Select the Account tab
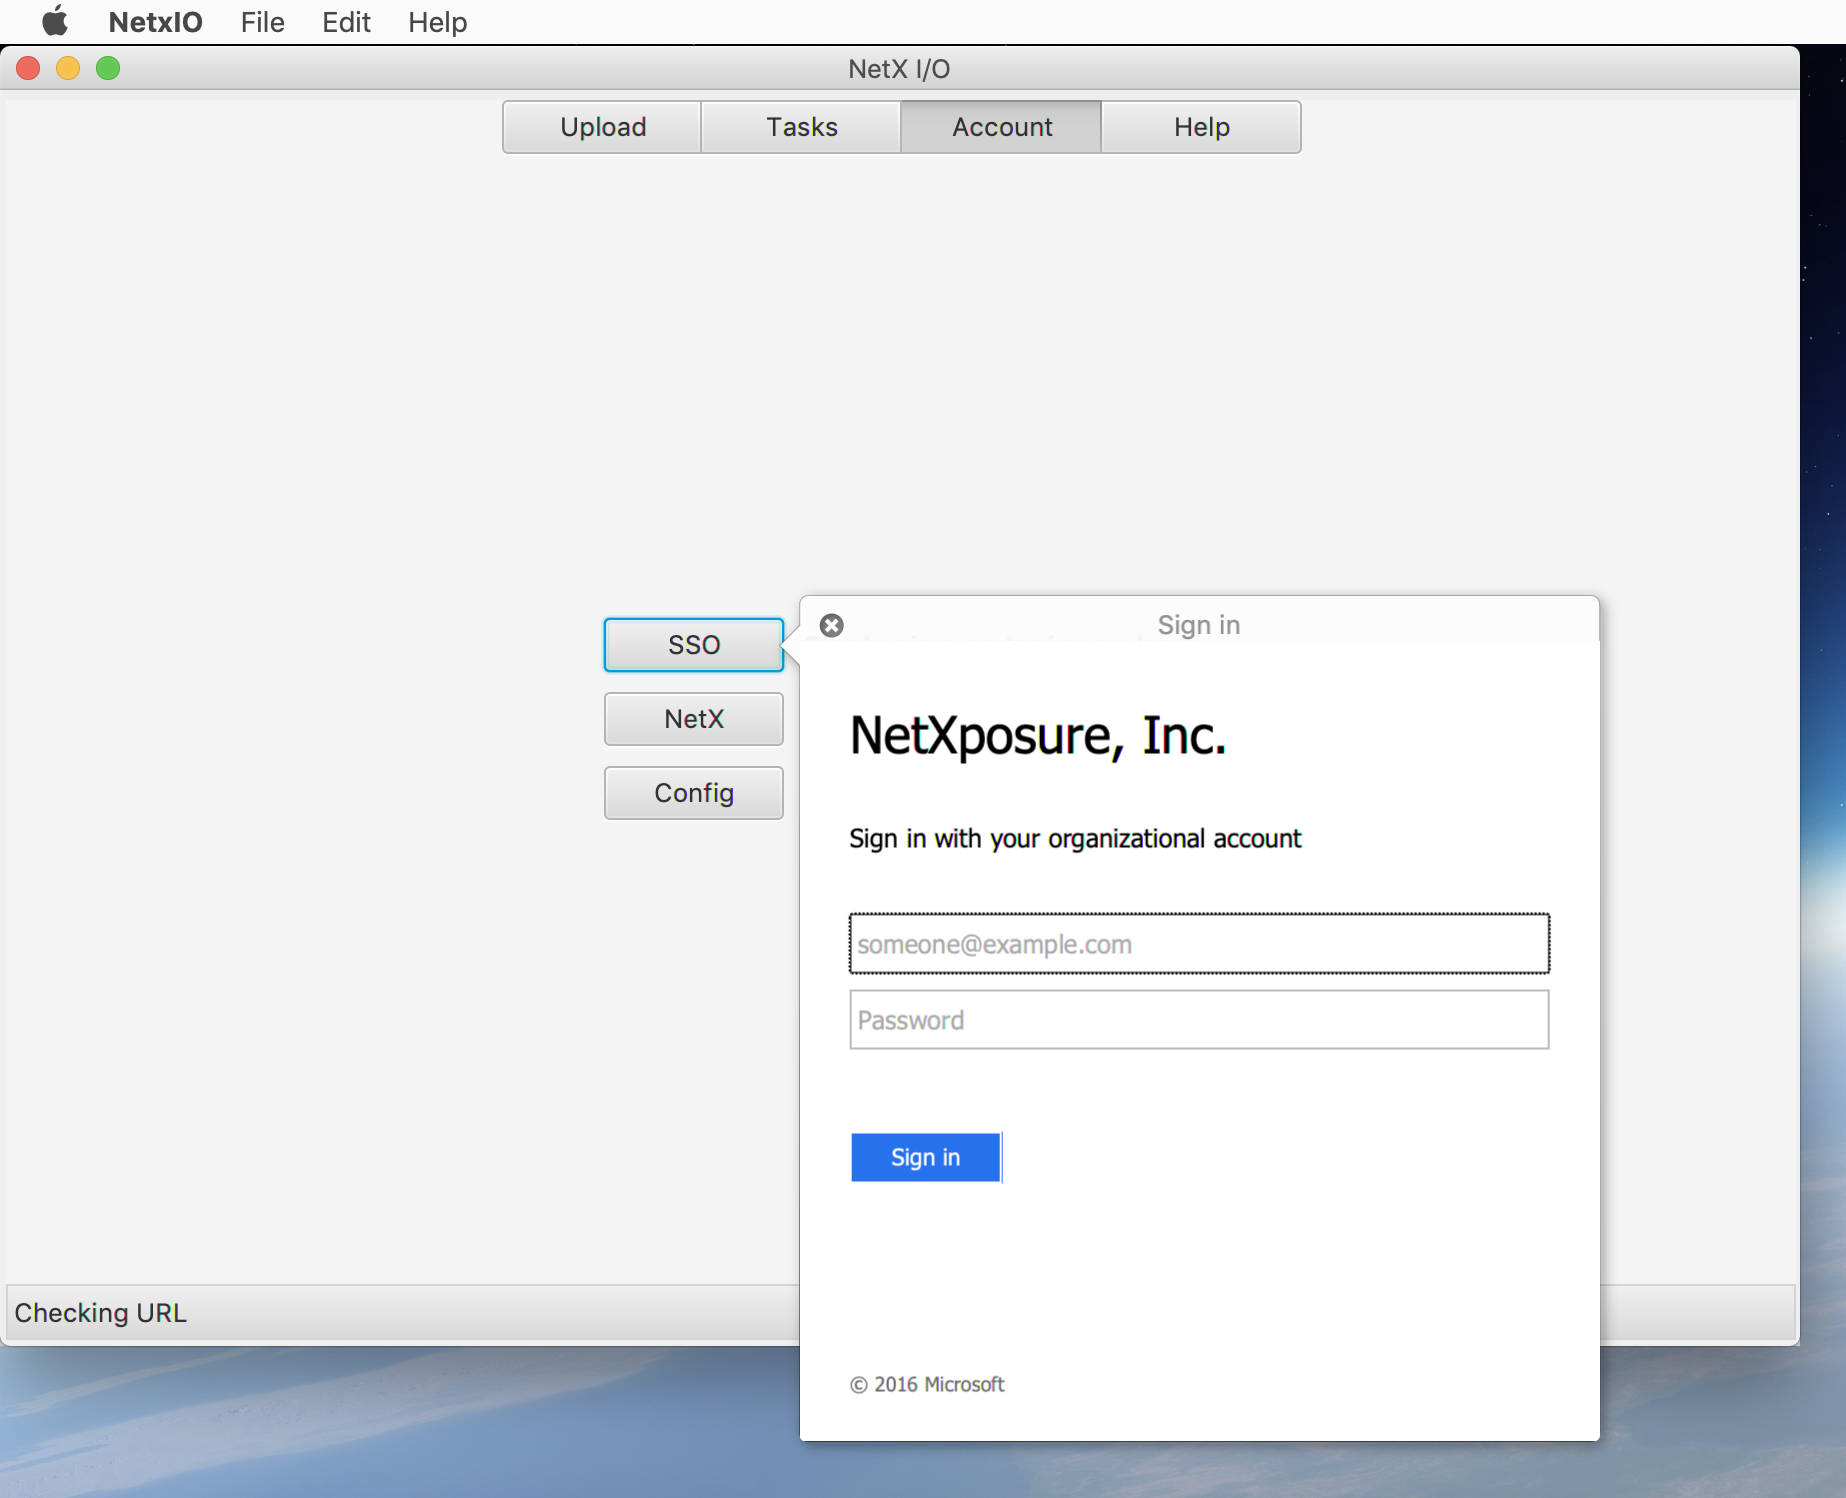 [x=1001, y=127]
